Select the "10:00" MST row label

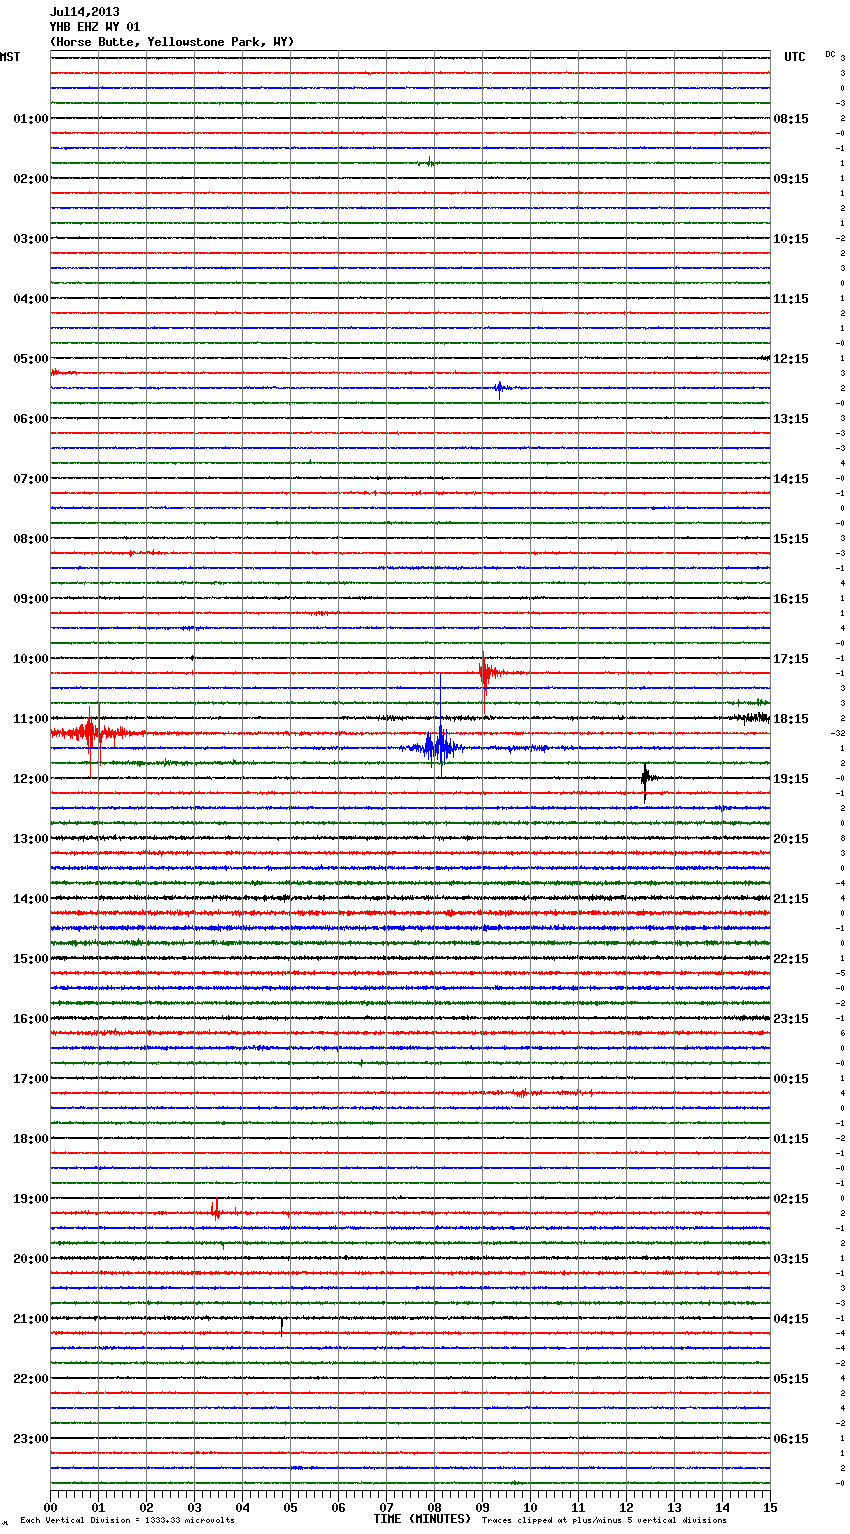coord(30,659)
